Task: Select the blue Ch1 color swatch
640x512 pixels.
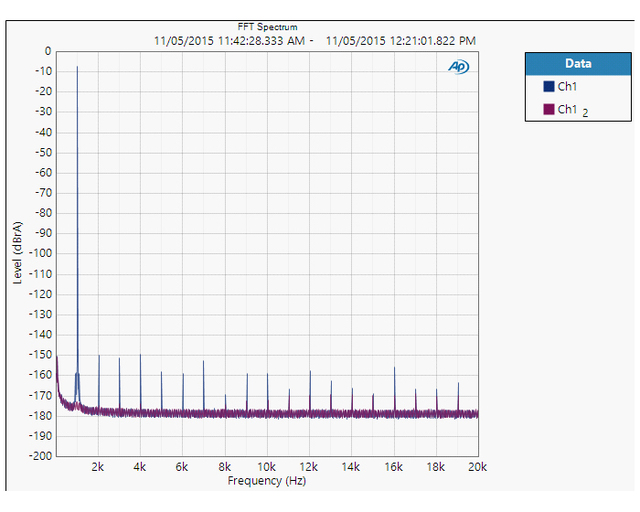Action: click(x=548, y=87)
